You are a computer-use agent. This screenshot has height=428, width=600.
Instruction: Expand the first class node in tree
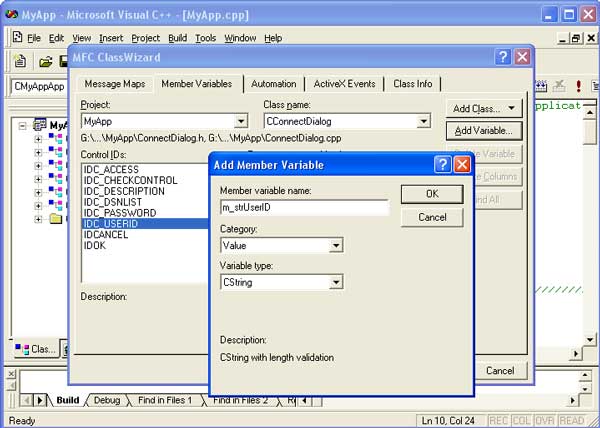click(x=38, y=139)
